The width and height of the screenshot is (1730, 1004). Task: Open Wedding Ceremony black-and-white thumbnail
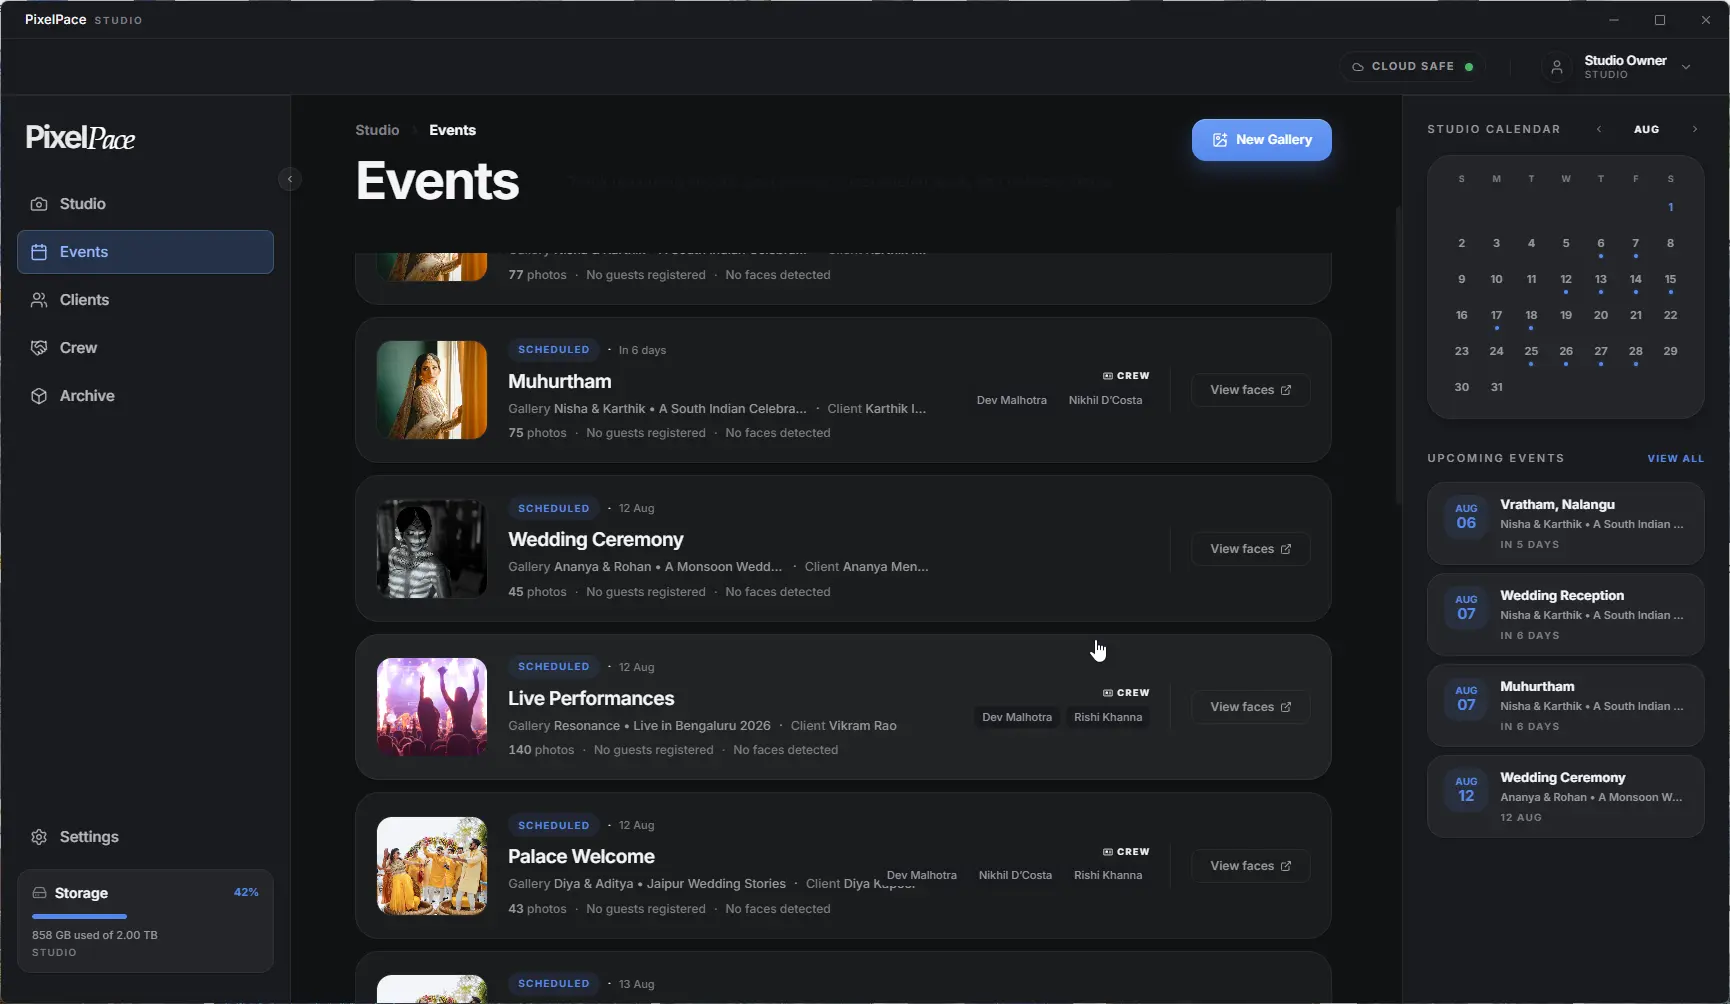tap(432, 549)
